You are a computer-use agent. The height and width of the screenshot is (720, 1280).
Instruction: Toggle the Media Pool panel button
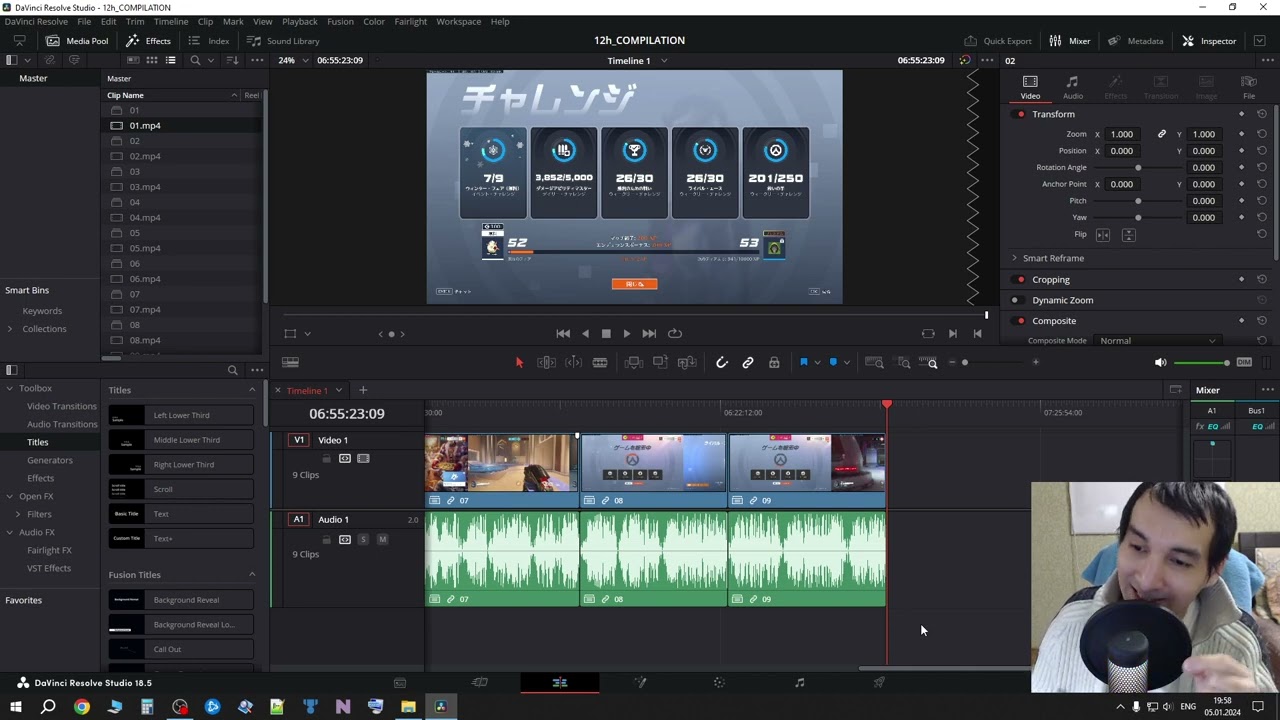(77, 41)
